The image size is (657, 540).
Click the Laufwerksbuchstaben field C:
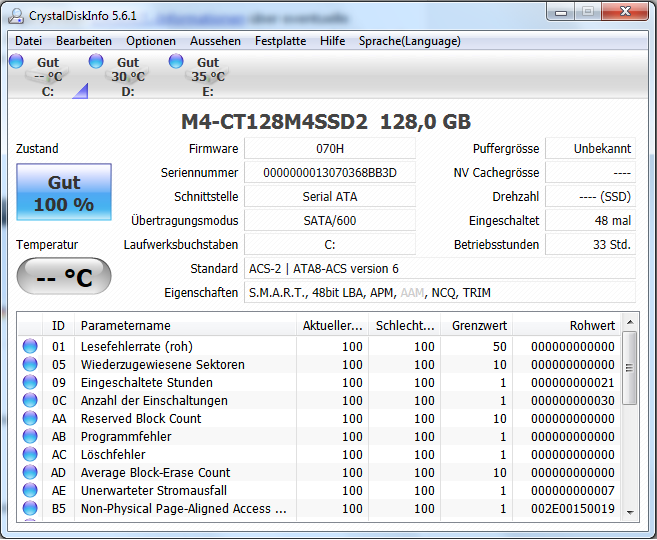[x=330, y=244]
